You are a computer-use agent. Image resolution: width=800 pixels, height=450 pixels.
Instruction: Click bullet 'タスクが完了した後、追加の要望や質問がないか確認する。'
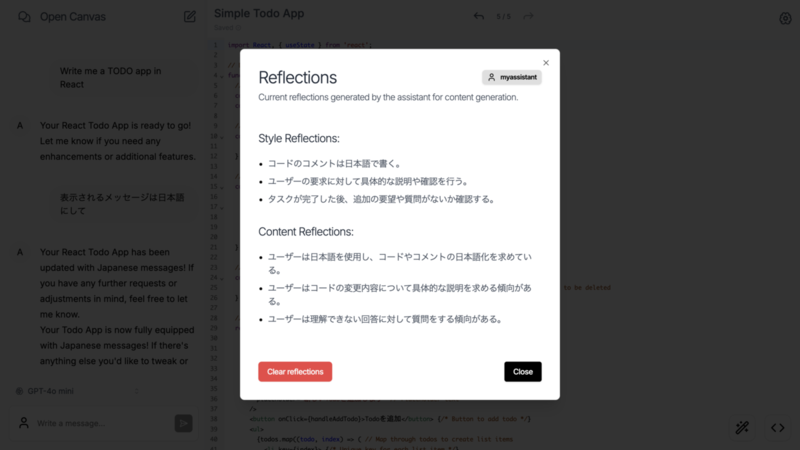point(382,199)
